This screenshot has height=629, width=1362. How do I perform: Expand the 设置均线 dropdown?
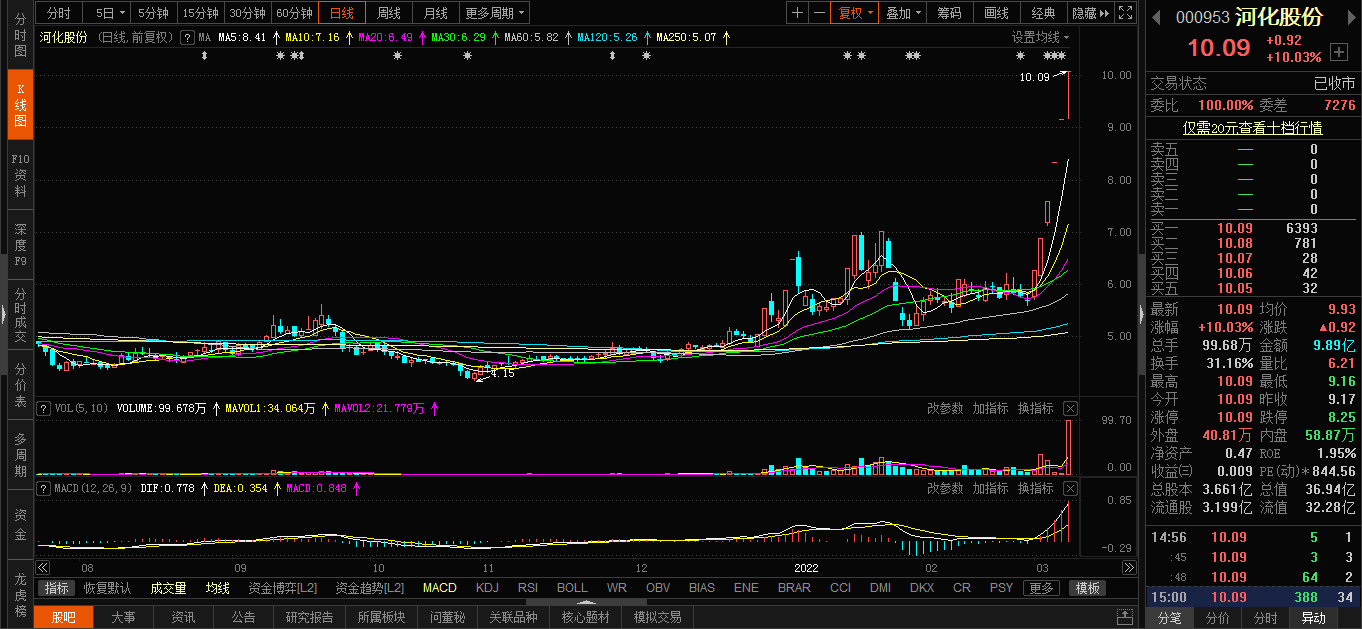tap(1040, 37)
